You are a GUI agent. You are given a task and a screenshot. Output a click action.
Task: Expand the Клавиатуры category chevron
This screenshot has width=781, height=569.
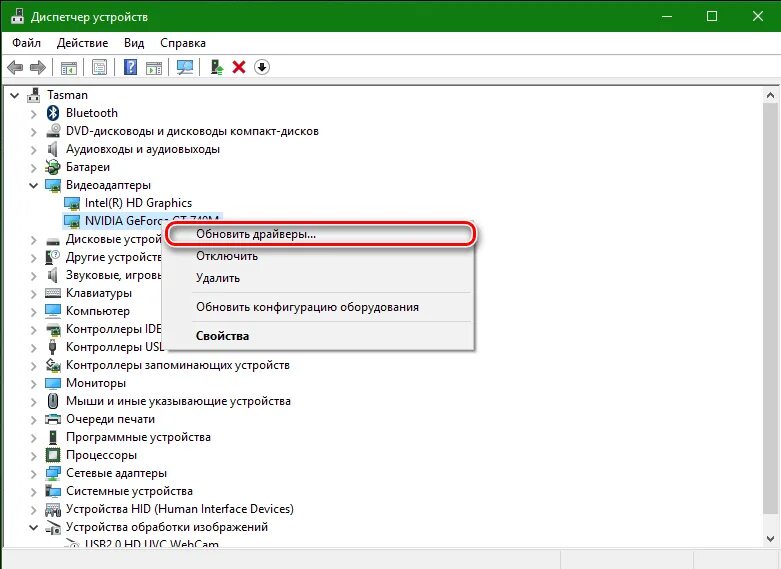(33, 293)
